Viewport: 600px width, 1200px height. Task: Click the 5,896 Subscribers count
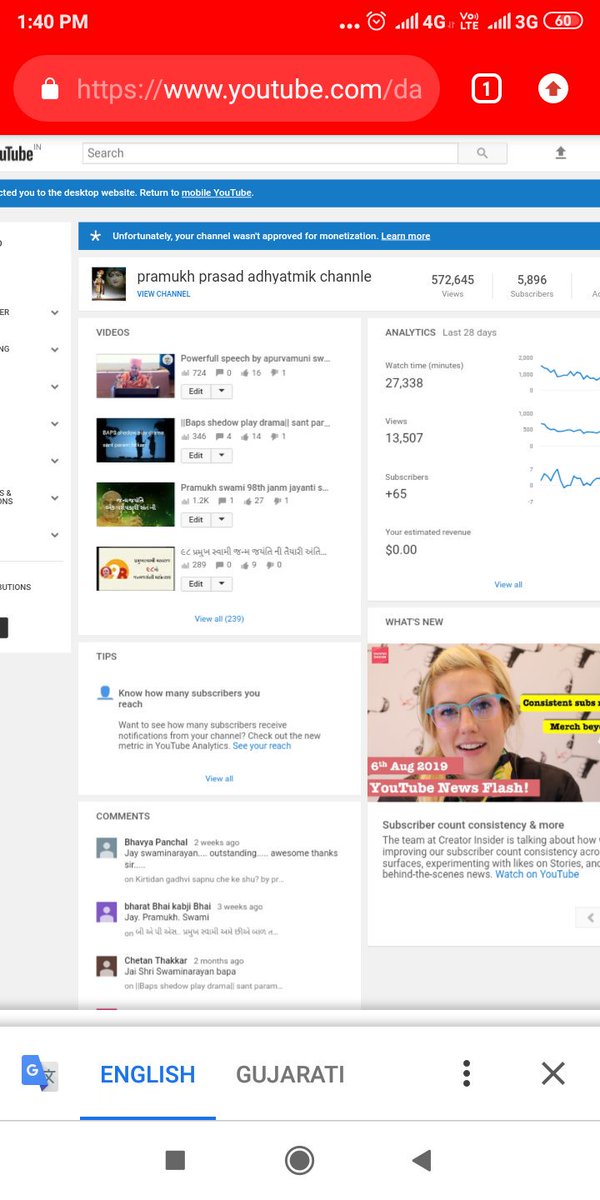[532, 280]
